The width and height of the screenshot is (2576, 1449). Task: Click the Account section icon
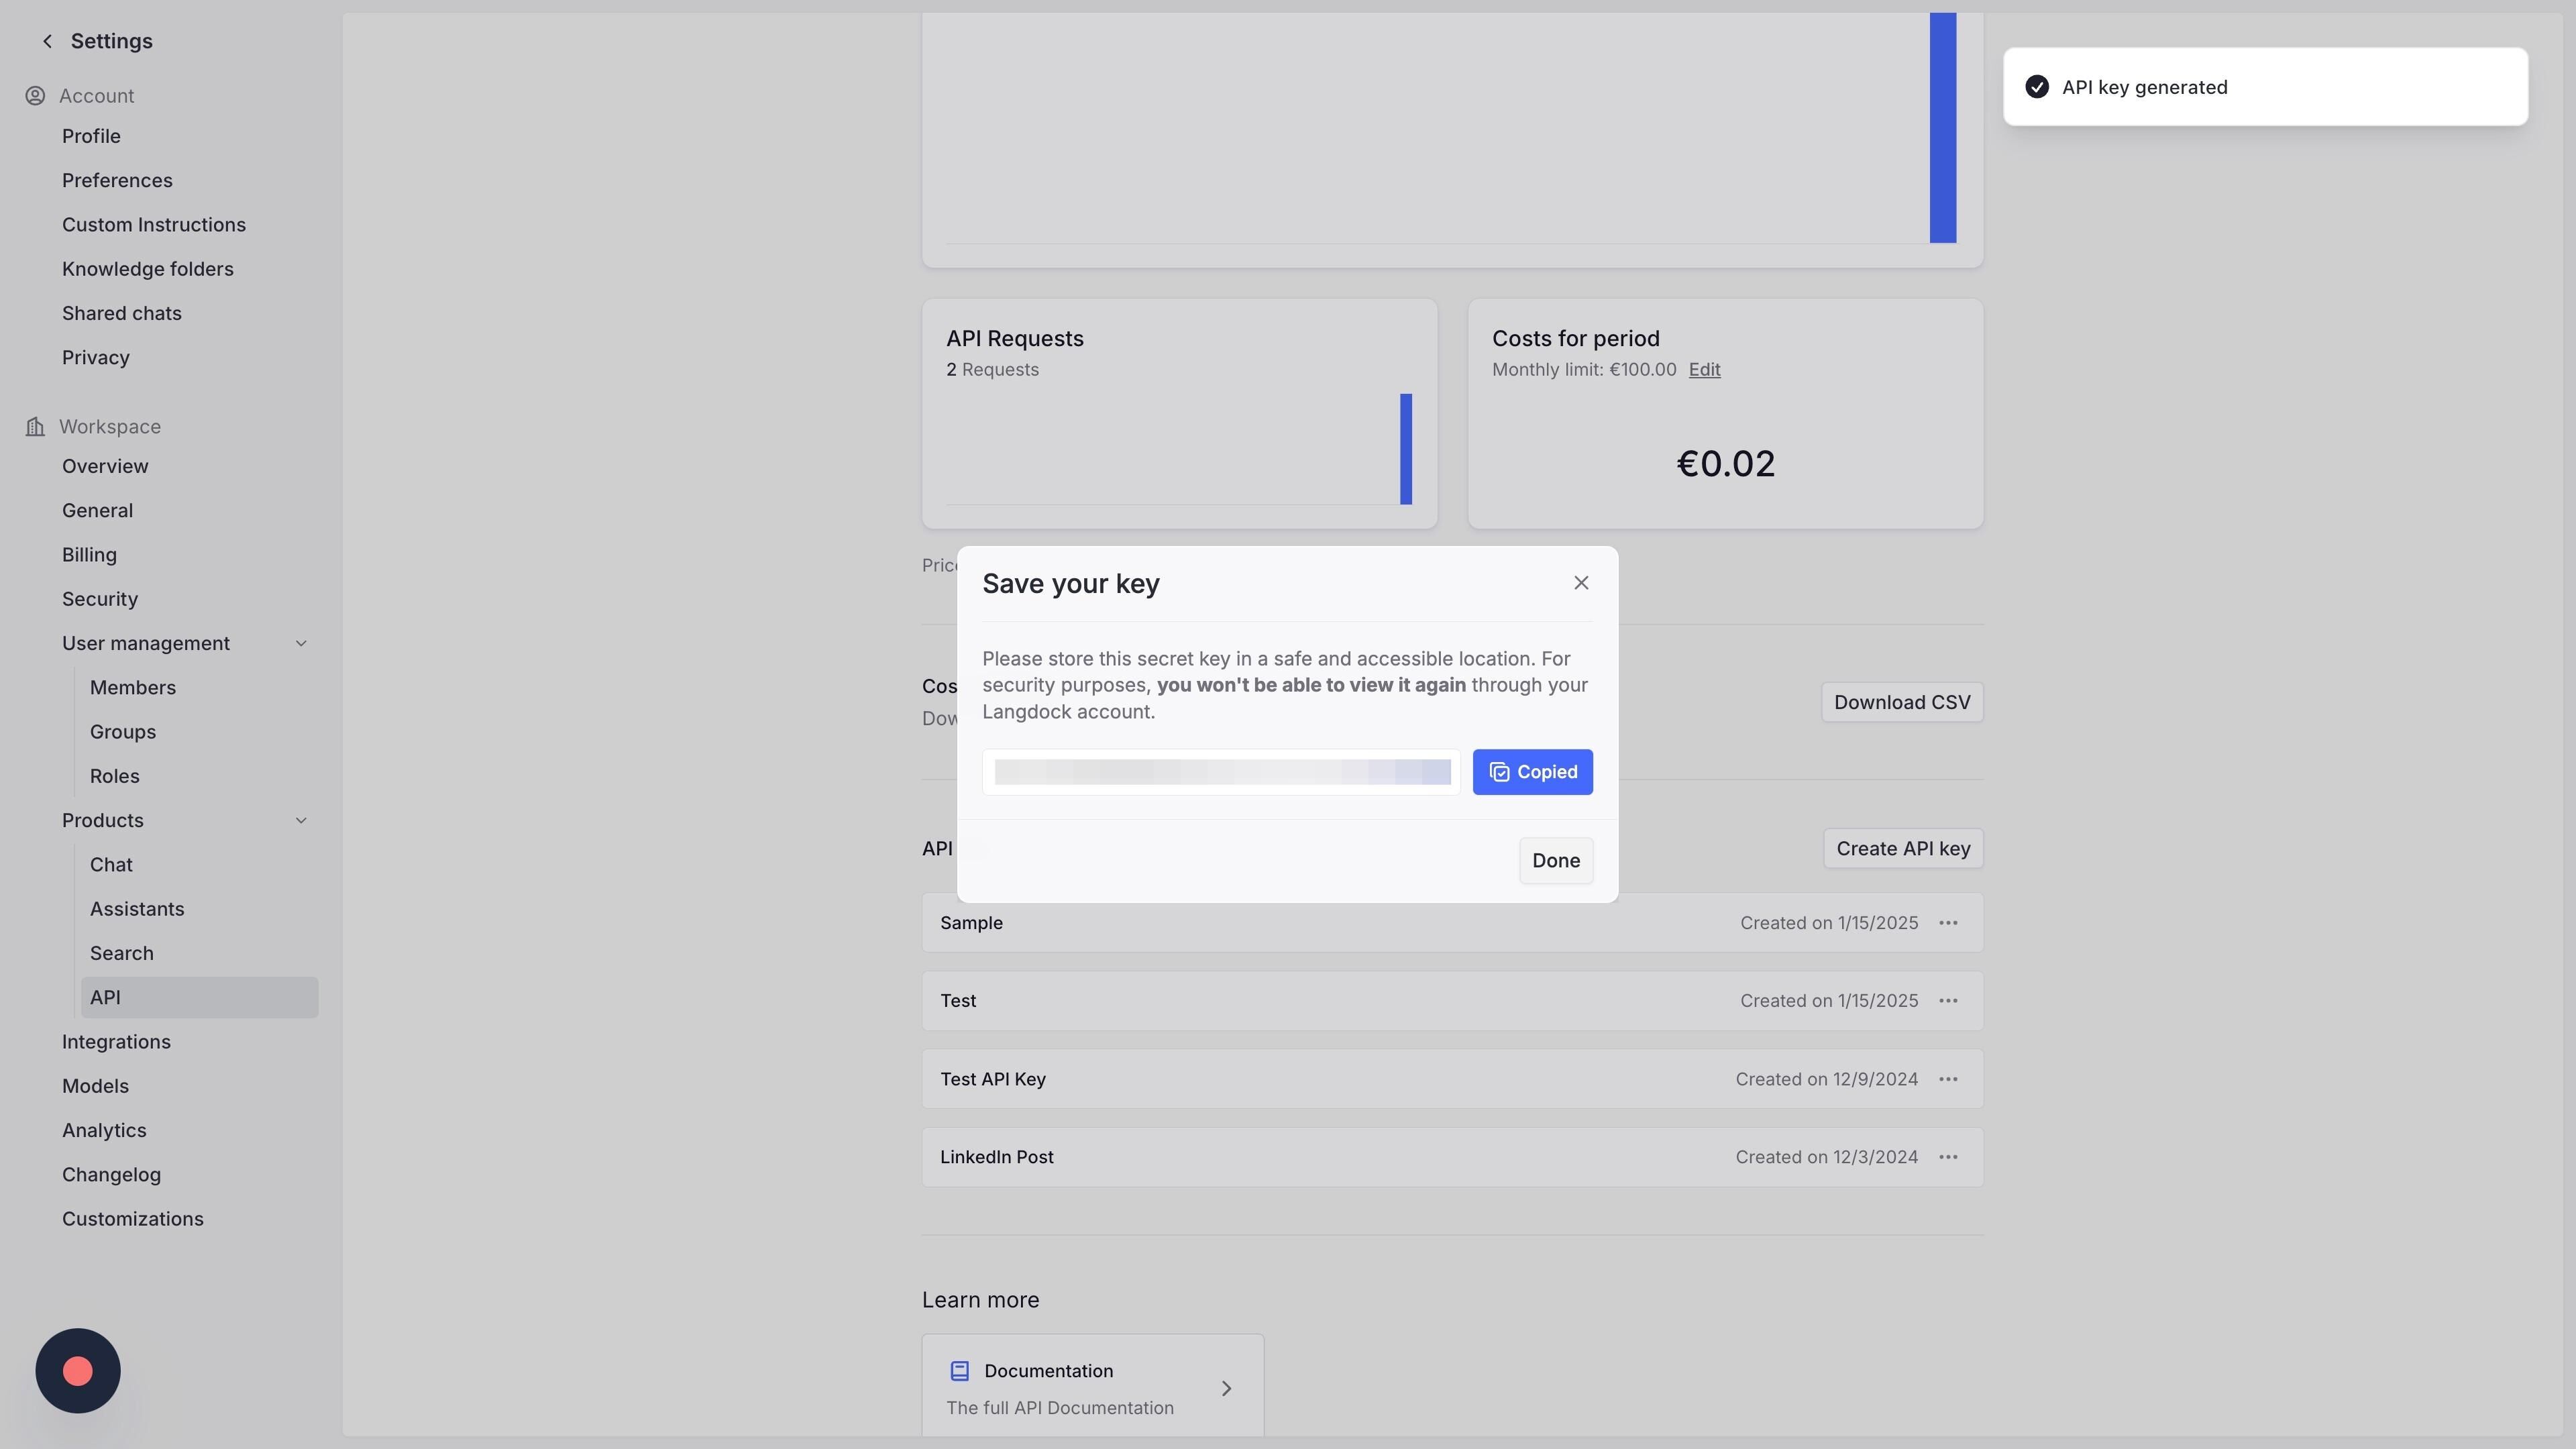coord(35,96)
